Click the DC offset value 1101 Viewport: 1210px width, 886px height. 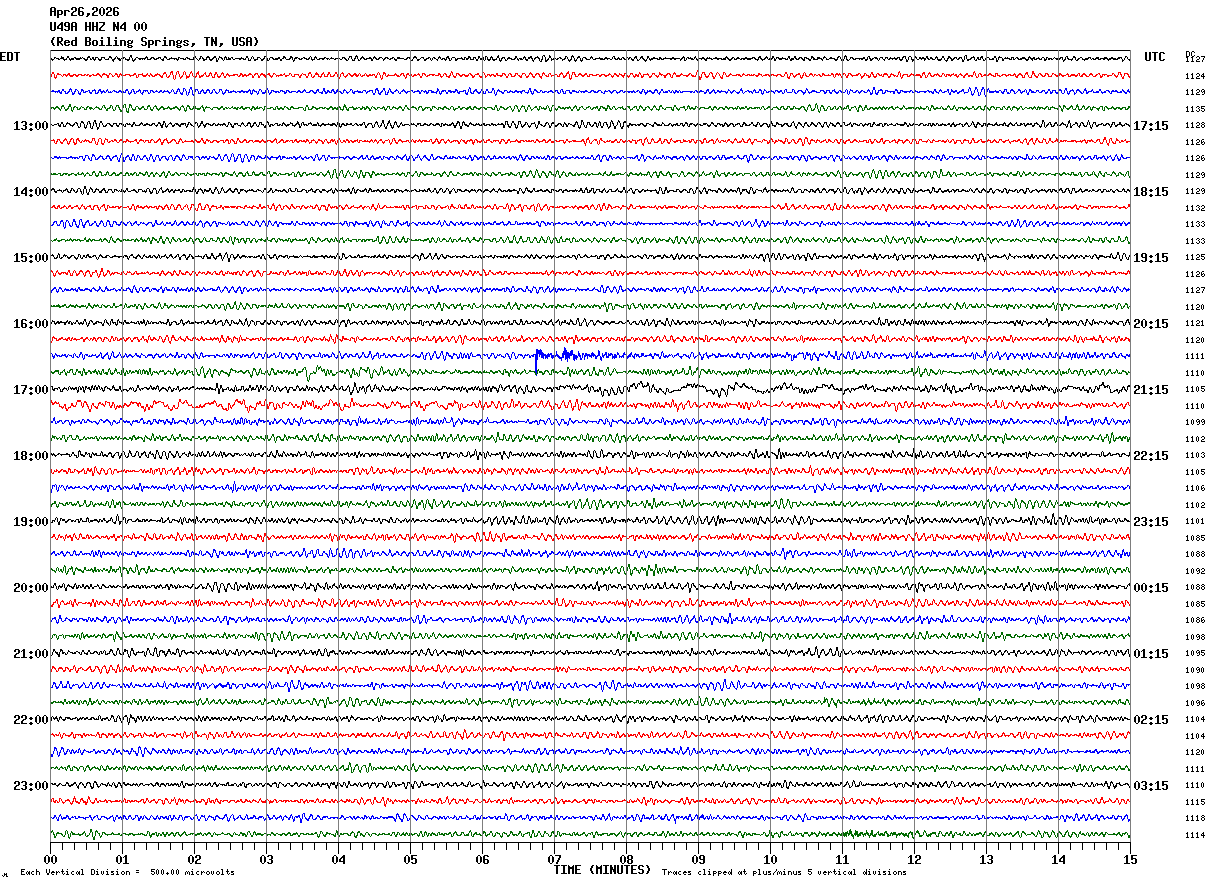1195,521
